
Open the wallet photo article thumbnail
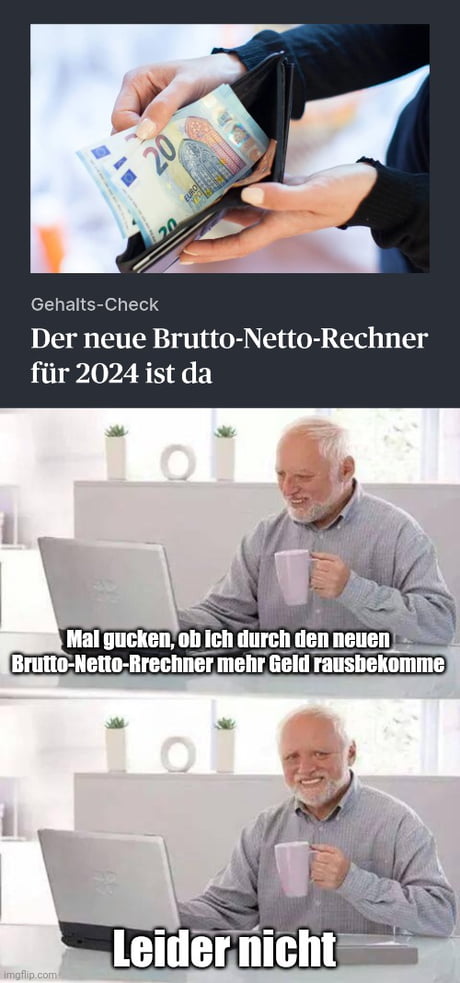point(230,148)
